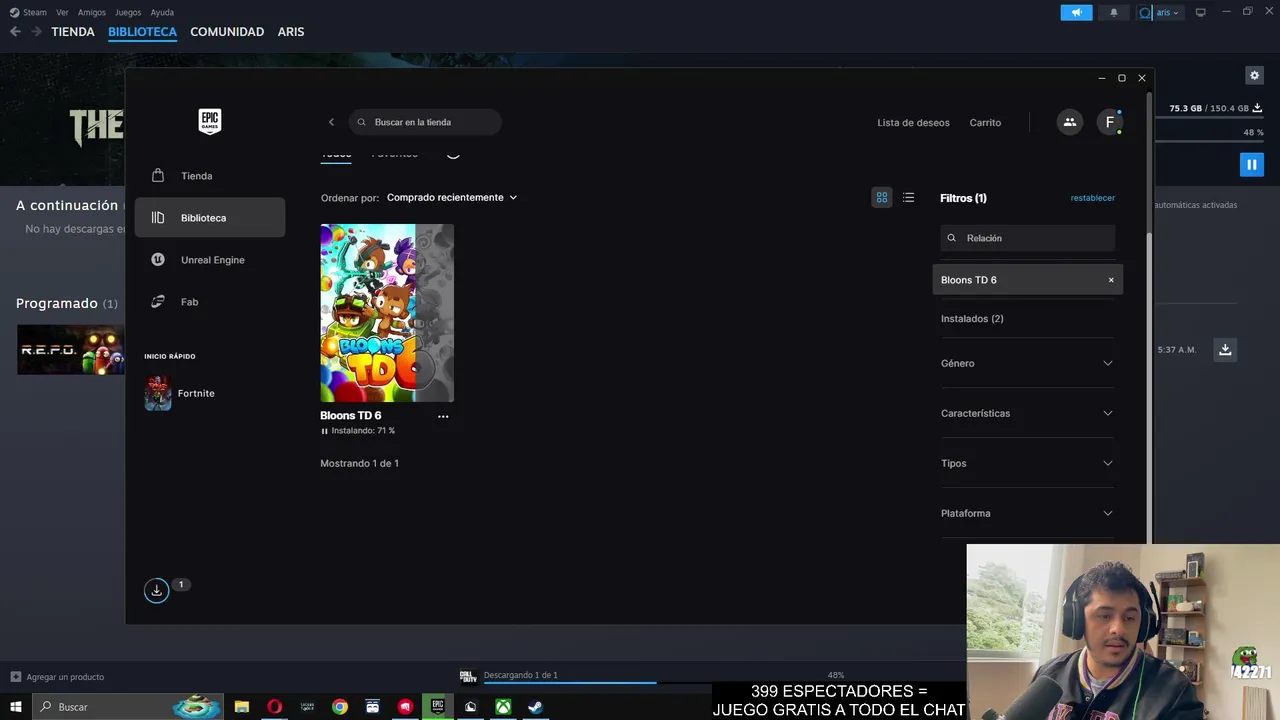
Task: Go to Steam TIENDA tab
Action: 73,32
